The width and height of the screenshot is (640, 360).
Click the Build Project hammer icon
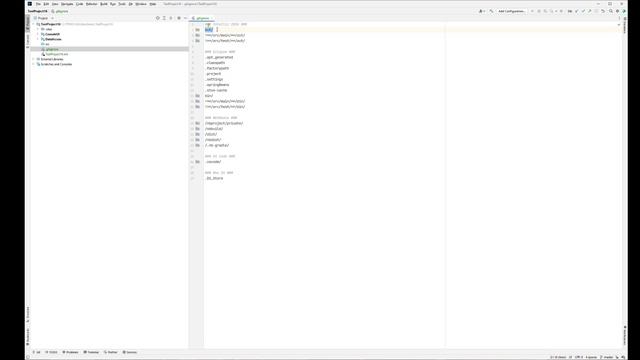click(x=491, y=11)
